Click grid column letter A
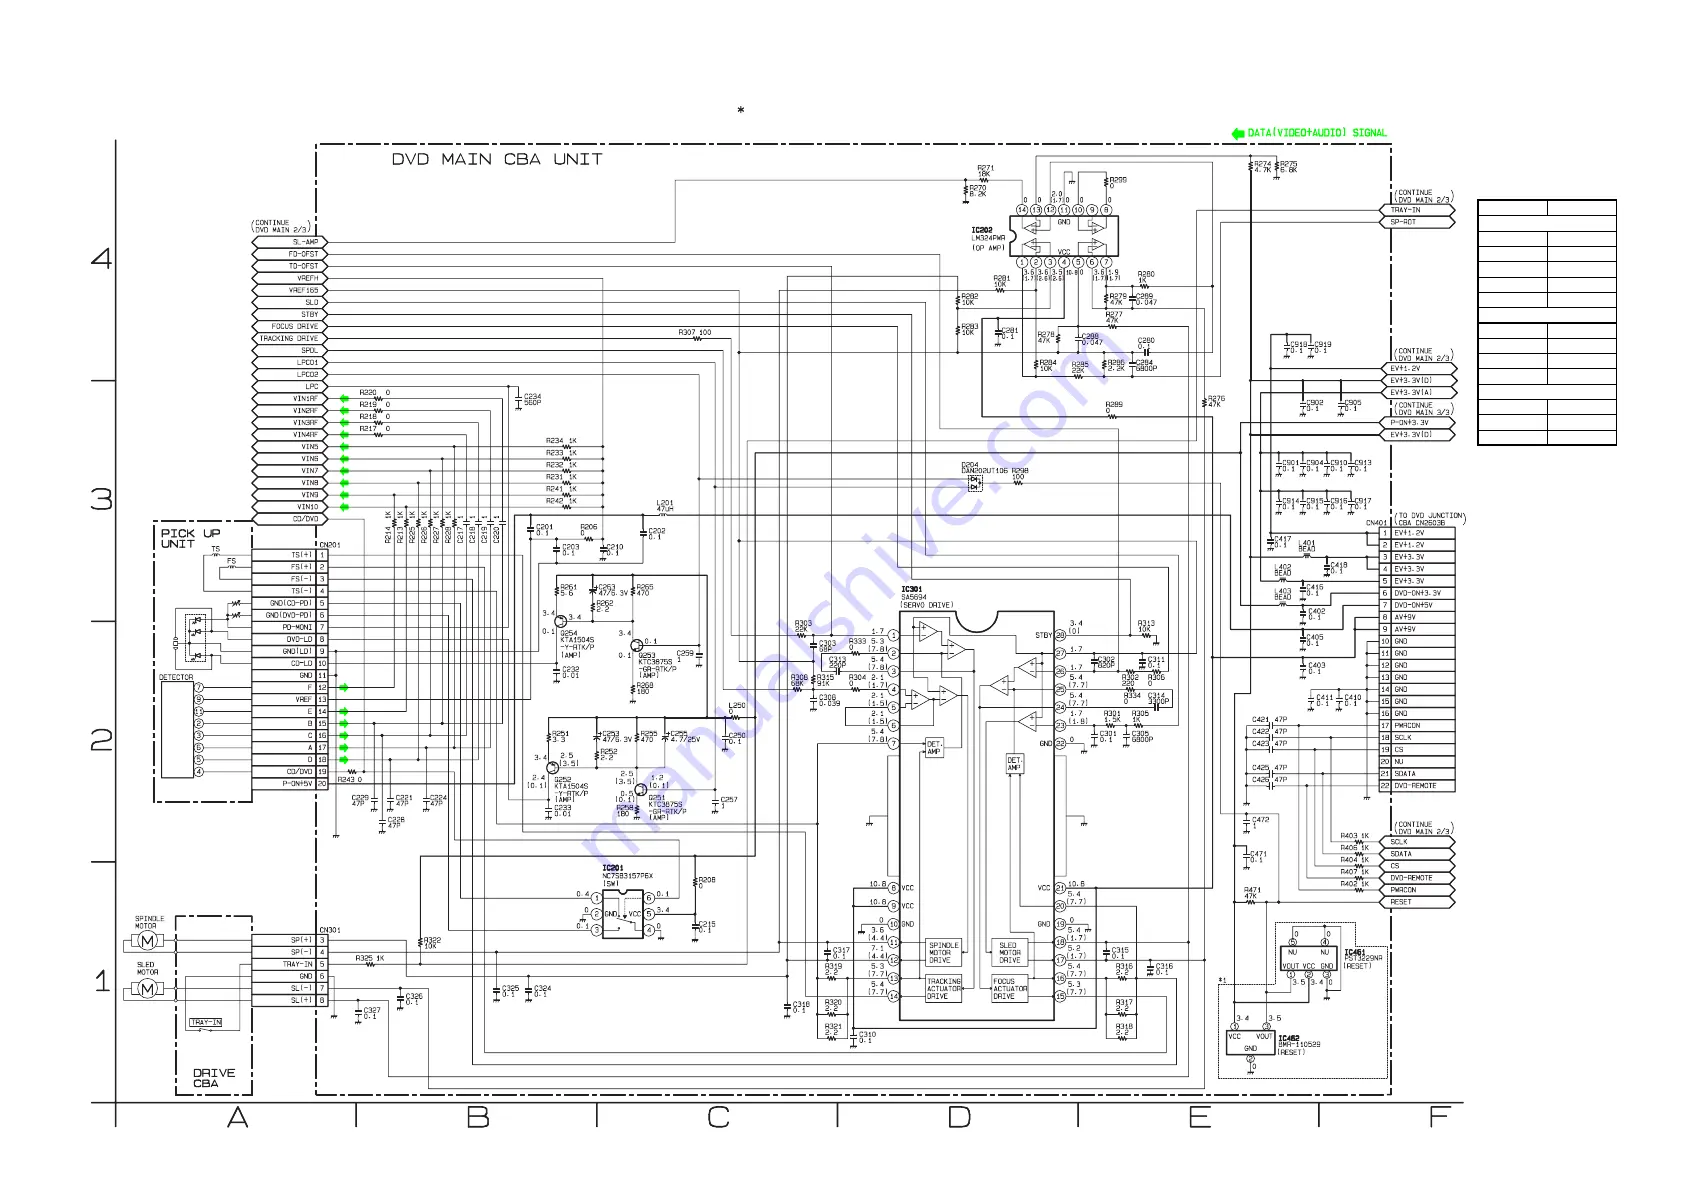Viewport: 1701px width, 1191px height. point(237,1117)
